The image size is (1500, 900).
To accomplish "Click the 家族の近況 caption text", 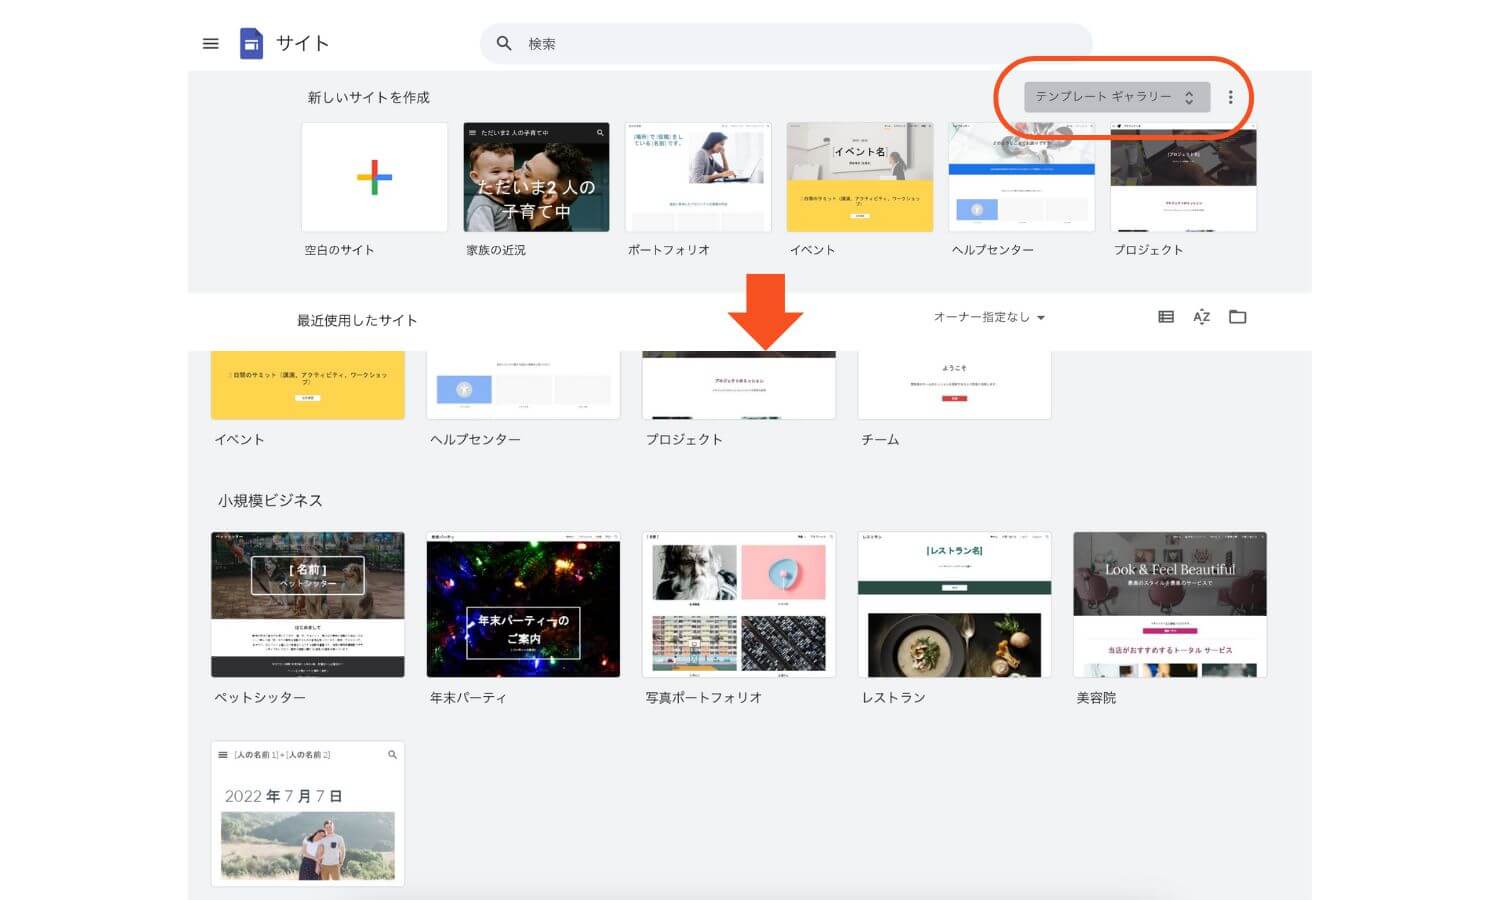I will [496, 250].
